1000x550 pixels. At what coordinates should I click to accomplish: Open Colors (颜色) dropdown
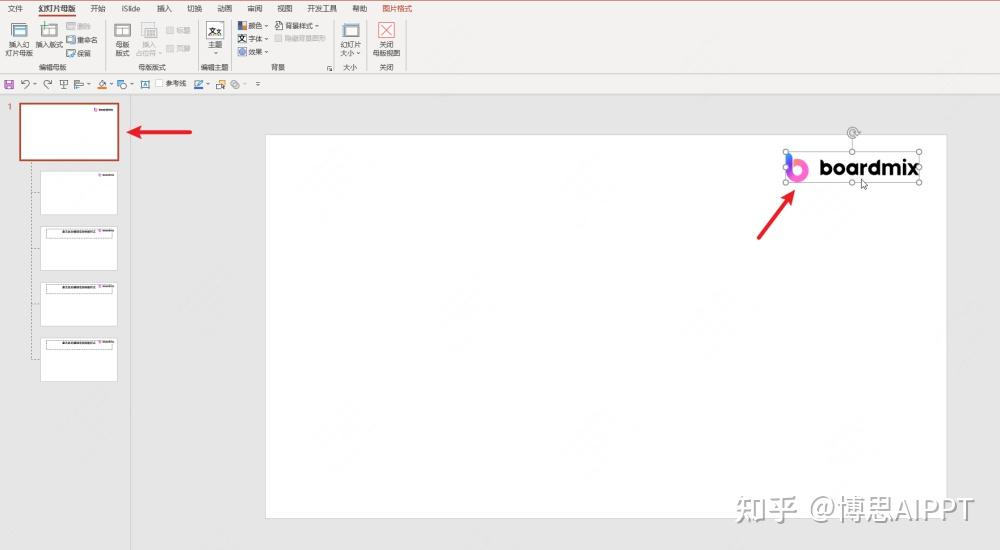253,26
